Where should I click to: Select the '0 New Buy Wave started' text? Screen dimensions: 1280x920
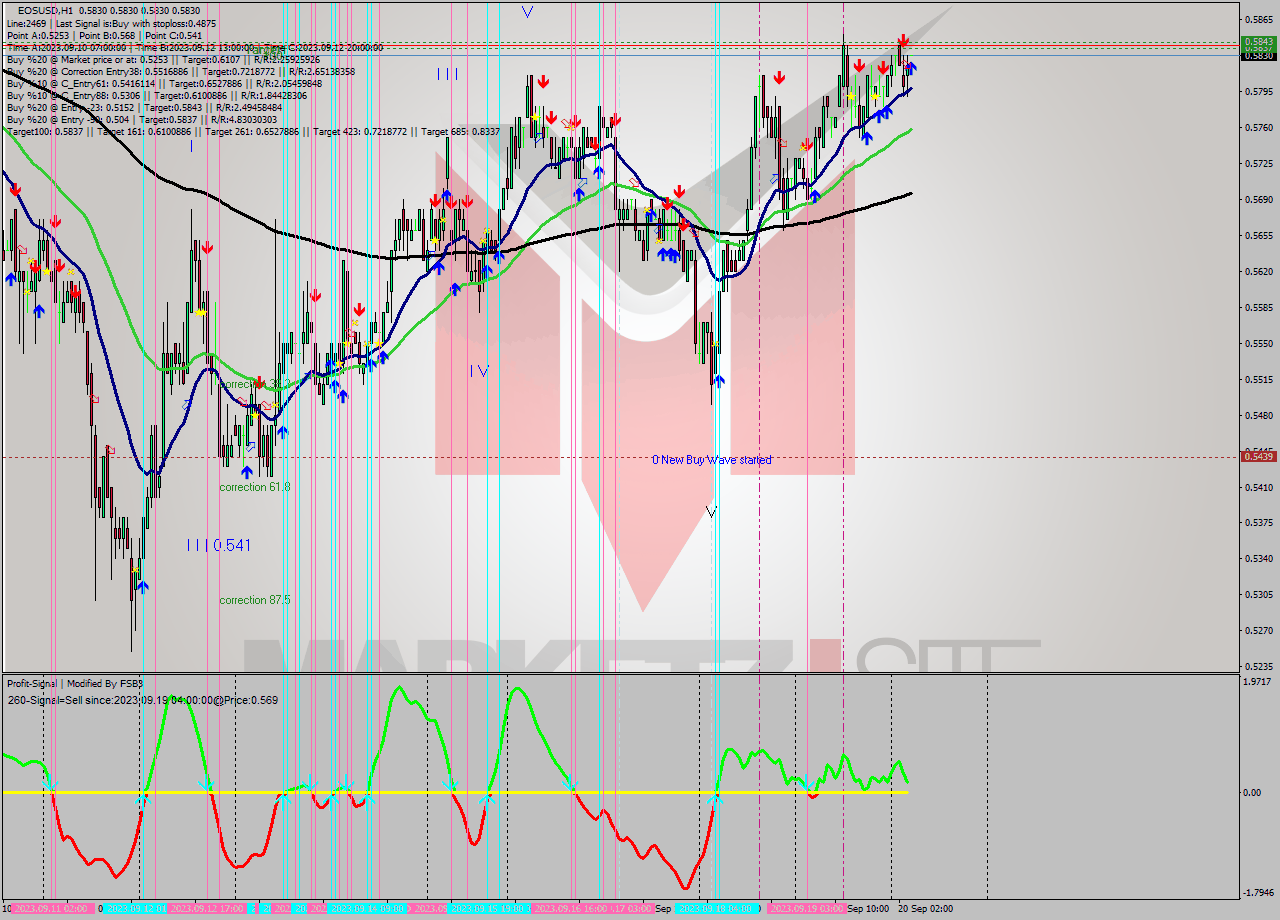pyautogui.click(x=712, y=460)
